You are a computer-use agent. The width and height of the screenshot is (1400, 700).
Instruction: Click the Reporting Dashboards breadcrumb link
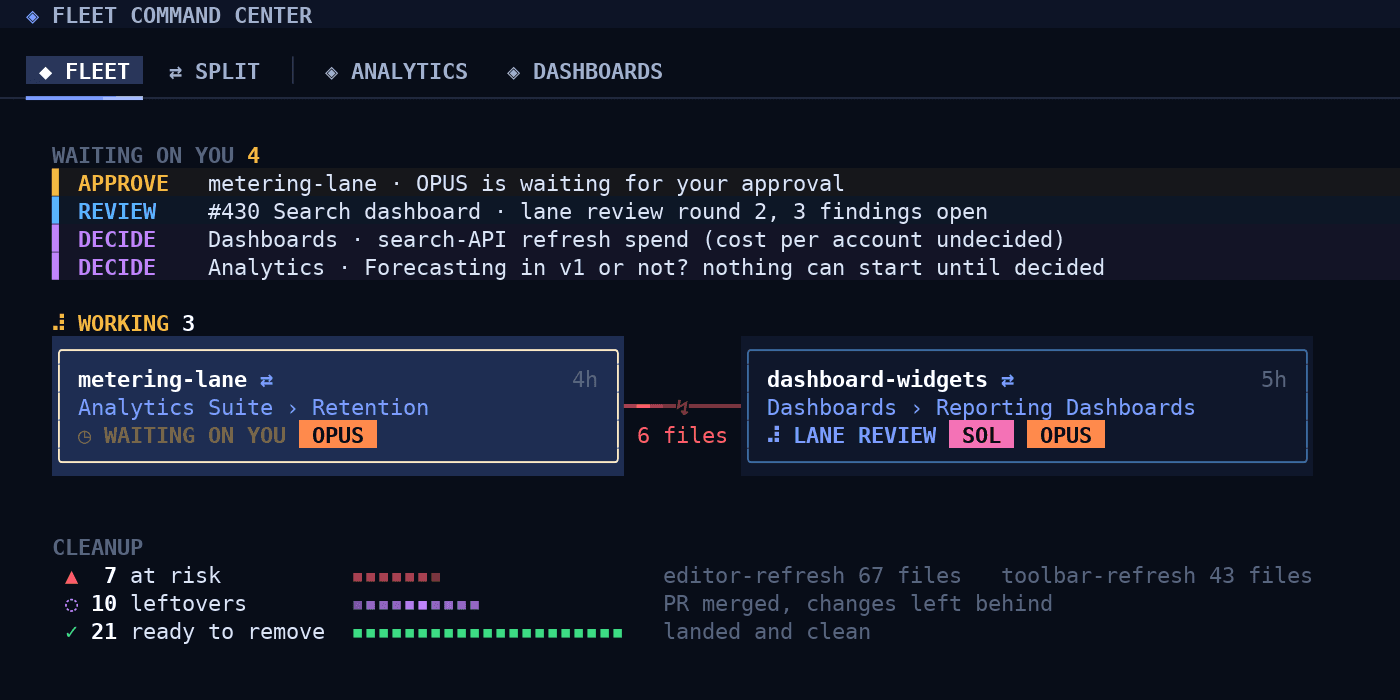tap(1066, 408)
